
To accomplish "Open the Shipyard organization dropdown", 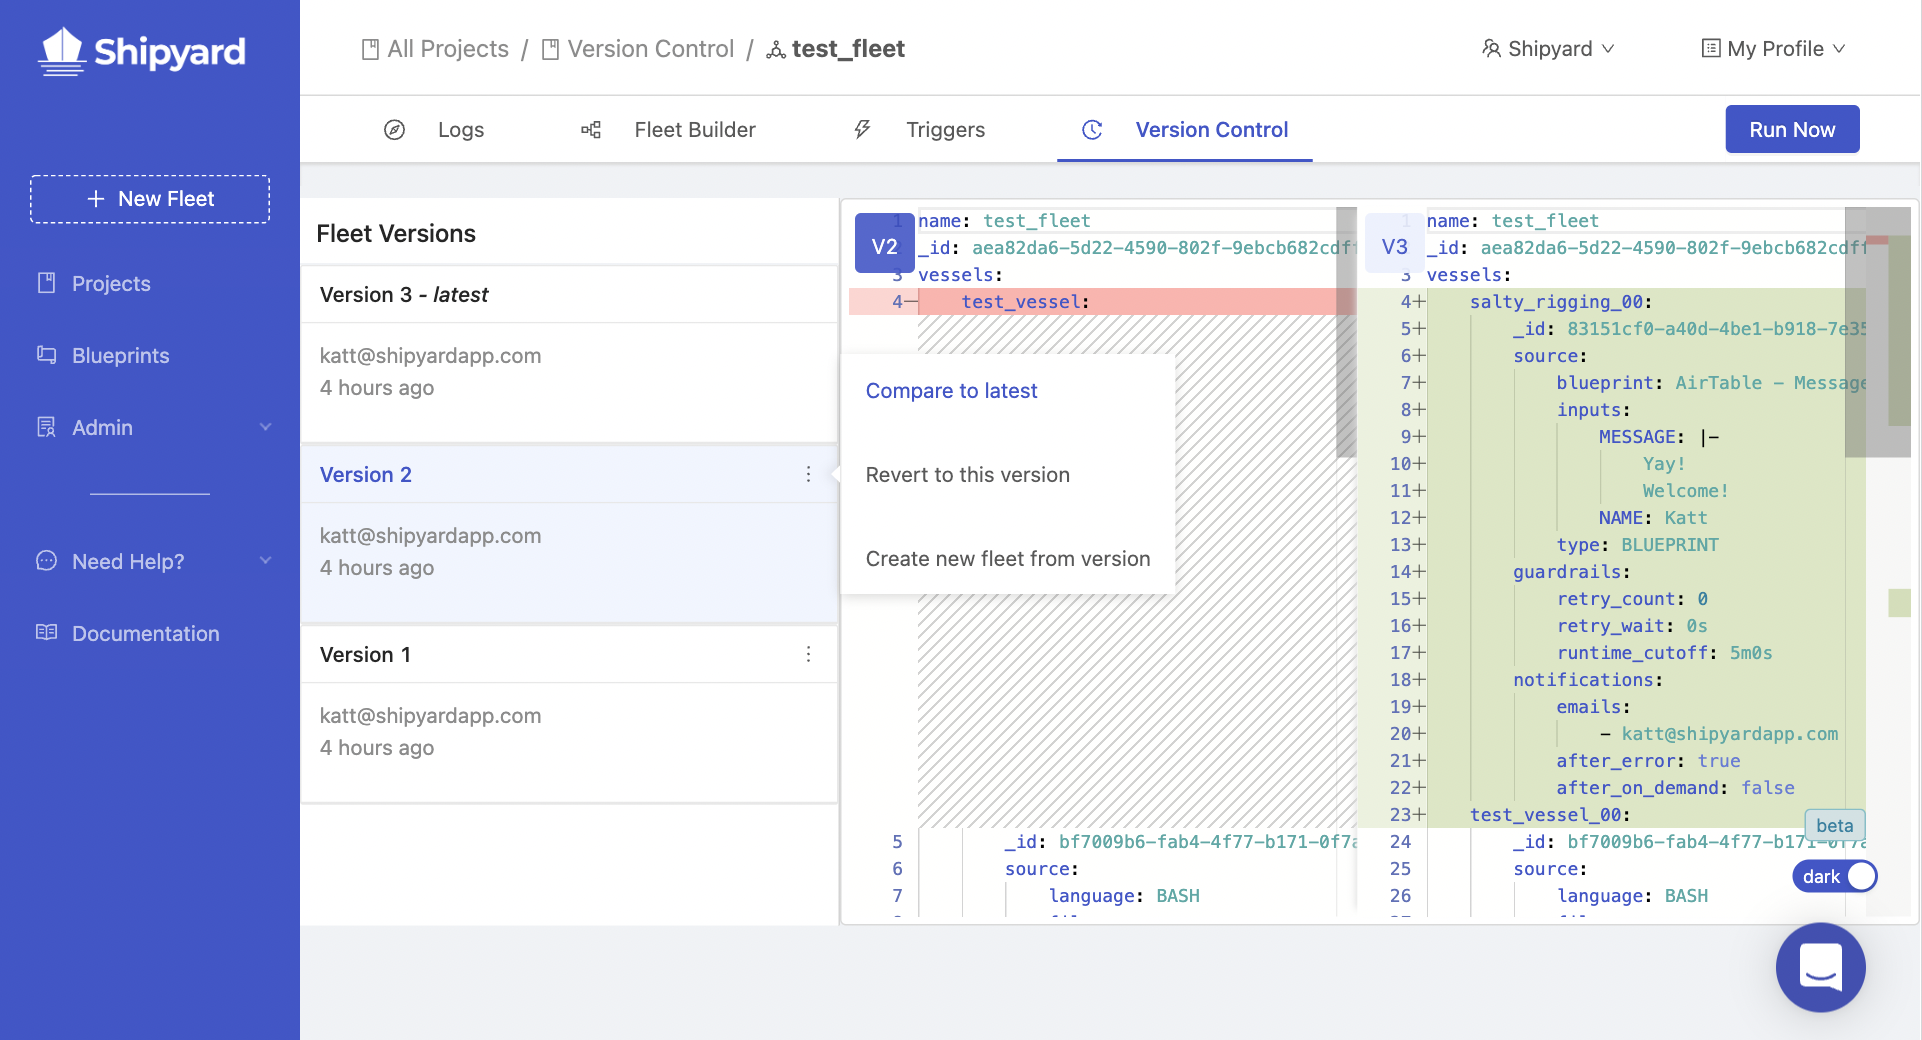I will (1548, 48).
